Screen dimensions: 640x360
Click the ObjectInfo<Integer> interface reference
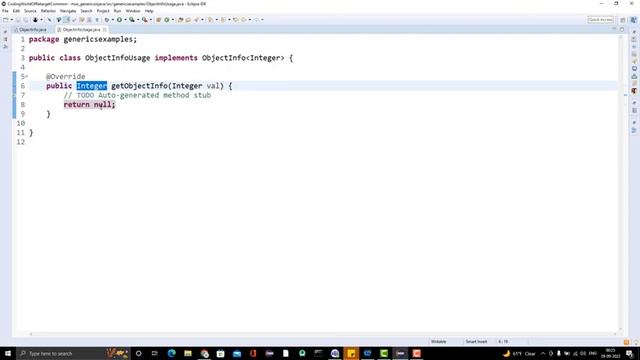pyautogui.click(x=243, y=58)
